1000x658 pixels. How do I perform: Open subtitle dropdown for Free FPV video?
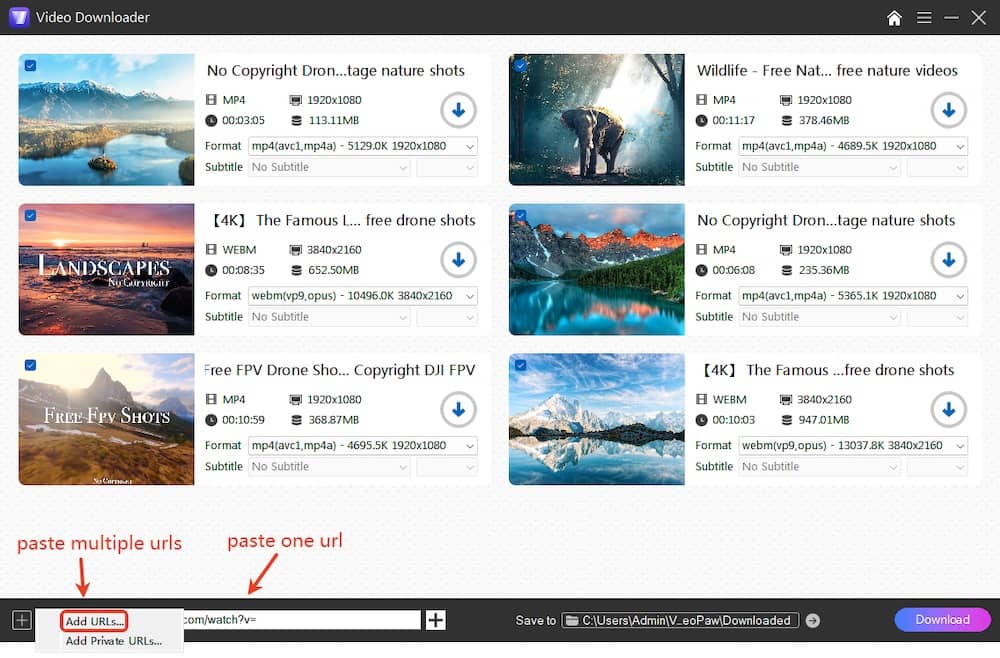pos(329,467)
